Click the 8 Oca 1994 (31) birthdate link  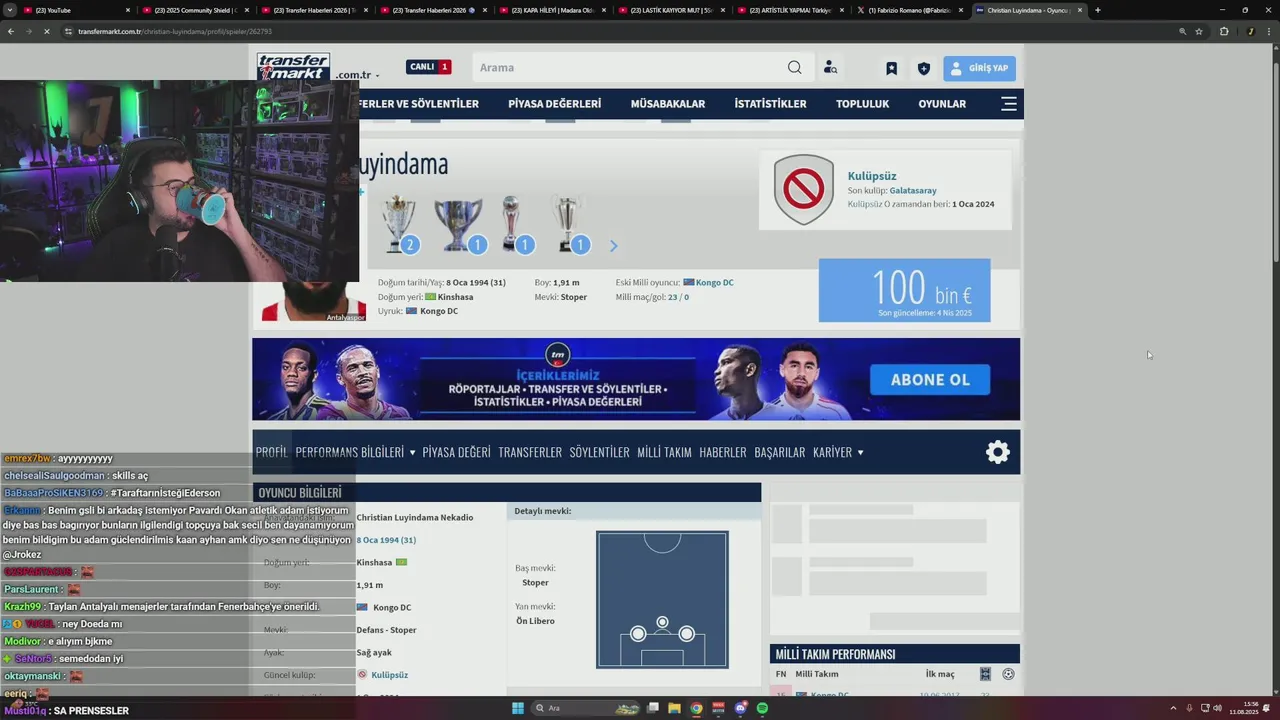point(386,540)
